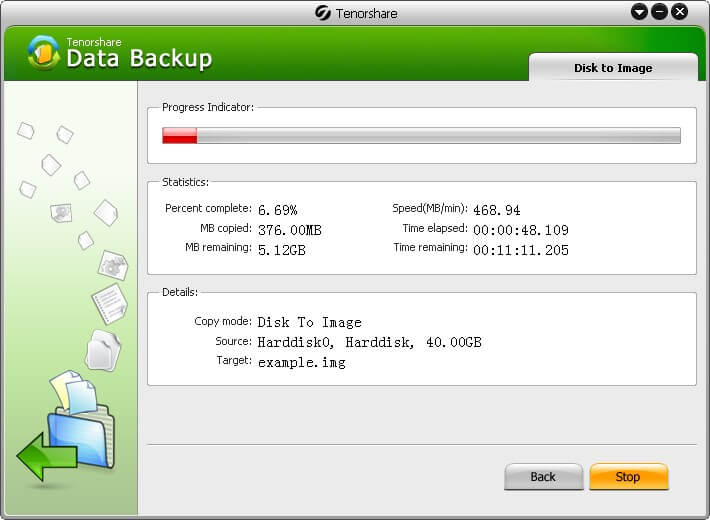
Task: Click the Speed value 468.94
Action: (x=497, y=210)
